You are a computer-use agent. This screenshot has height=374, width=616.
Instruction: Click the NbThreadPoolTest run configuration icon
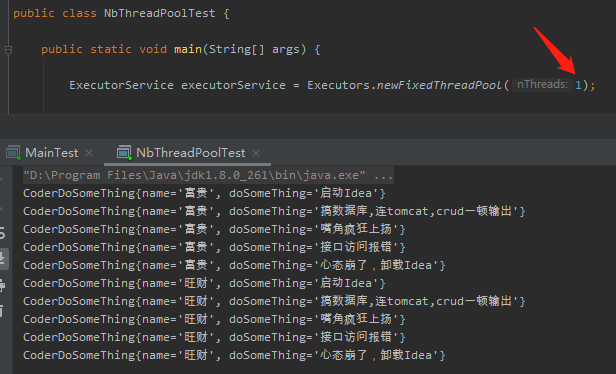coord(124,153)
